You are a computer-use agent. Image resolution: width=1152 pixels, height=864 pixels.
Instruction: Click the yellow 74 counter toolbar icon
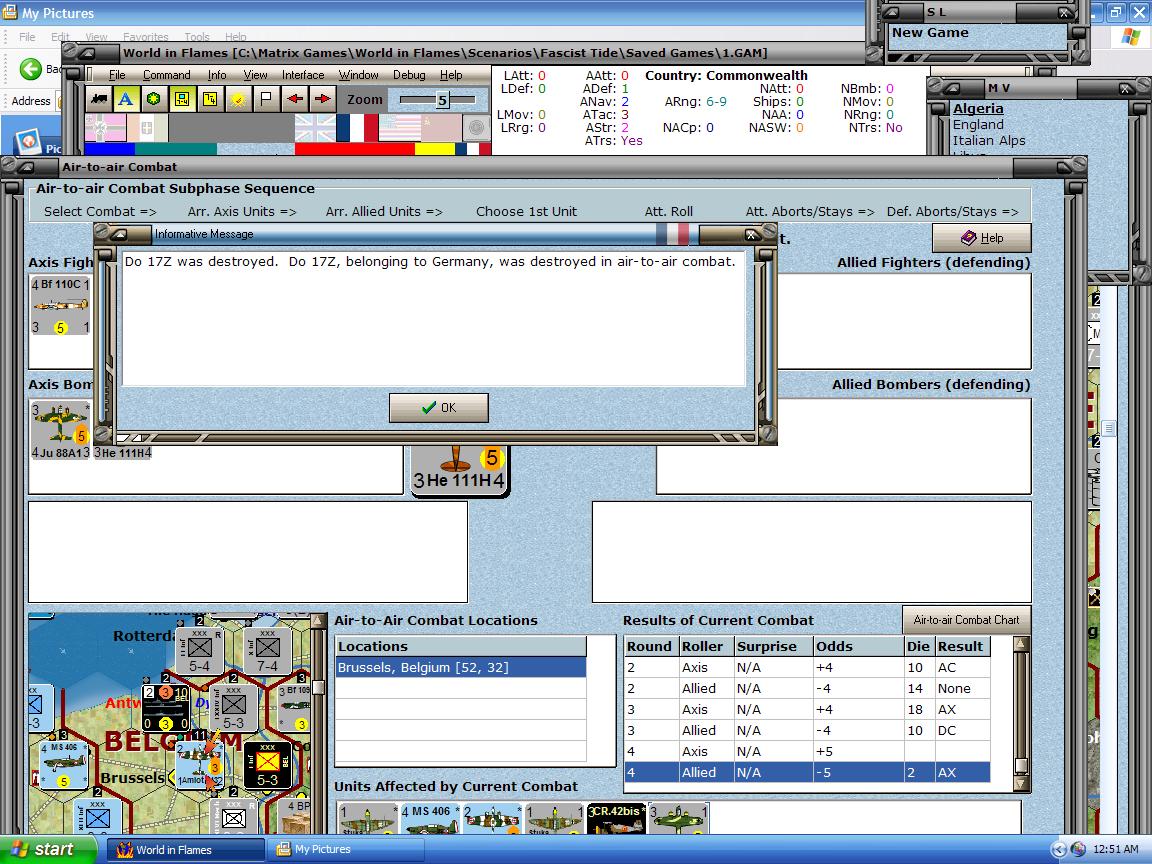tap(209, 99)
